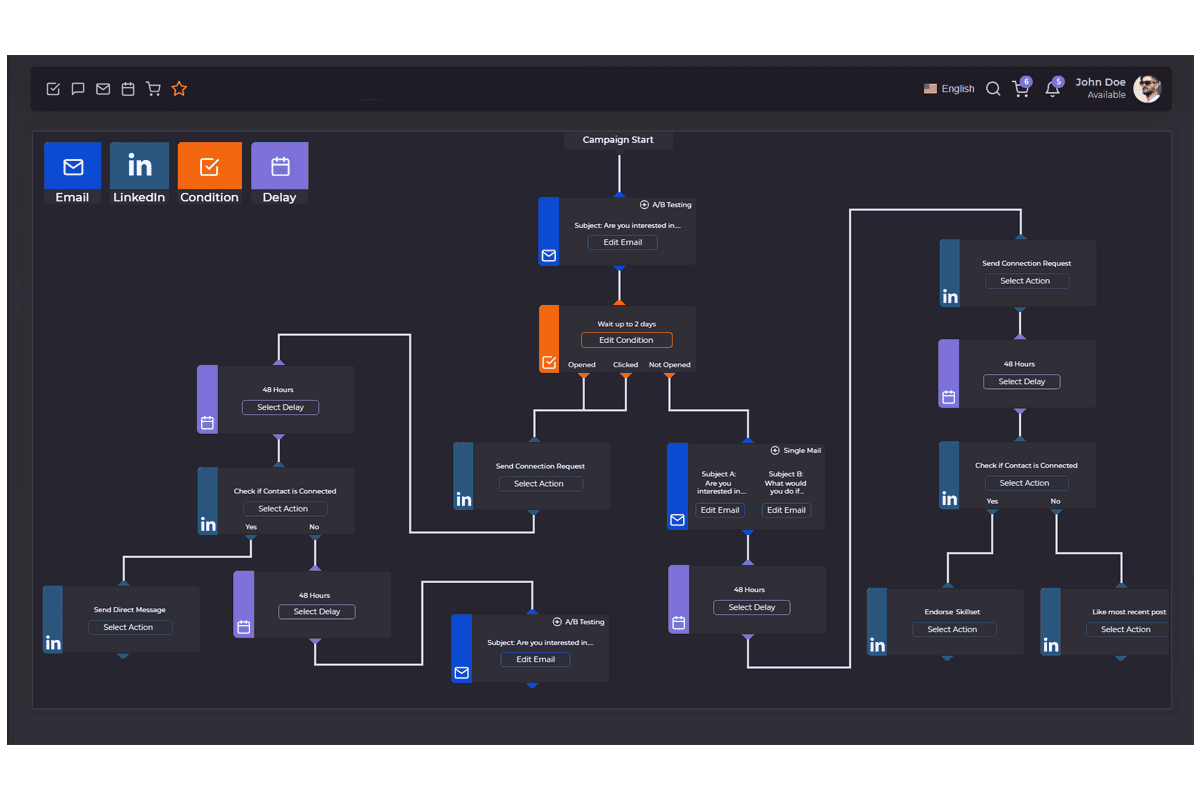Open Select Action on Send Direct Message node
Viewport: 1200px width, 800px height.
pyautogui.click(x=128, y=628)
